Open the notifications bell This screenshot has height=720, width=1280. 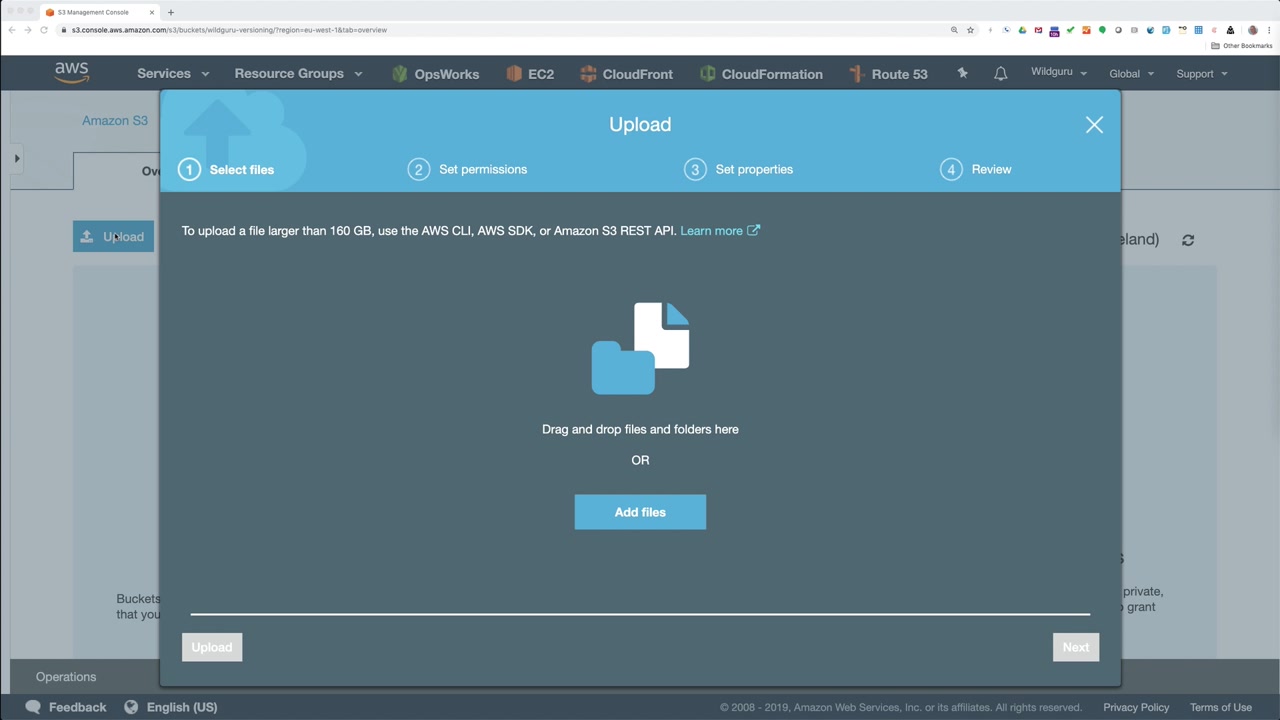1000,74
